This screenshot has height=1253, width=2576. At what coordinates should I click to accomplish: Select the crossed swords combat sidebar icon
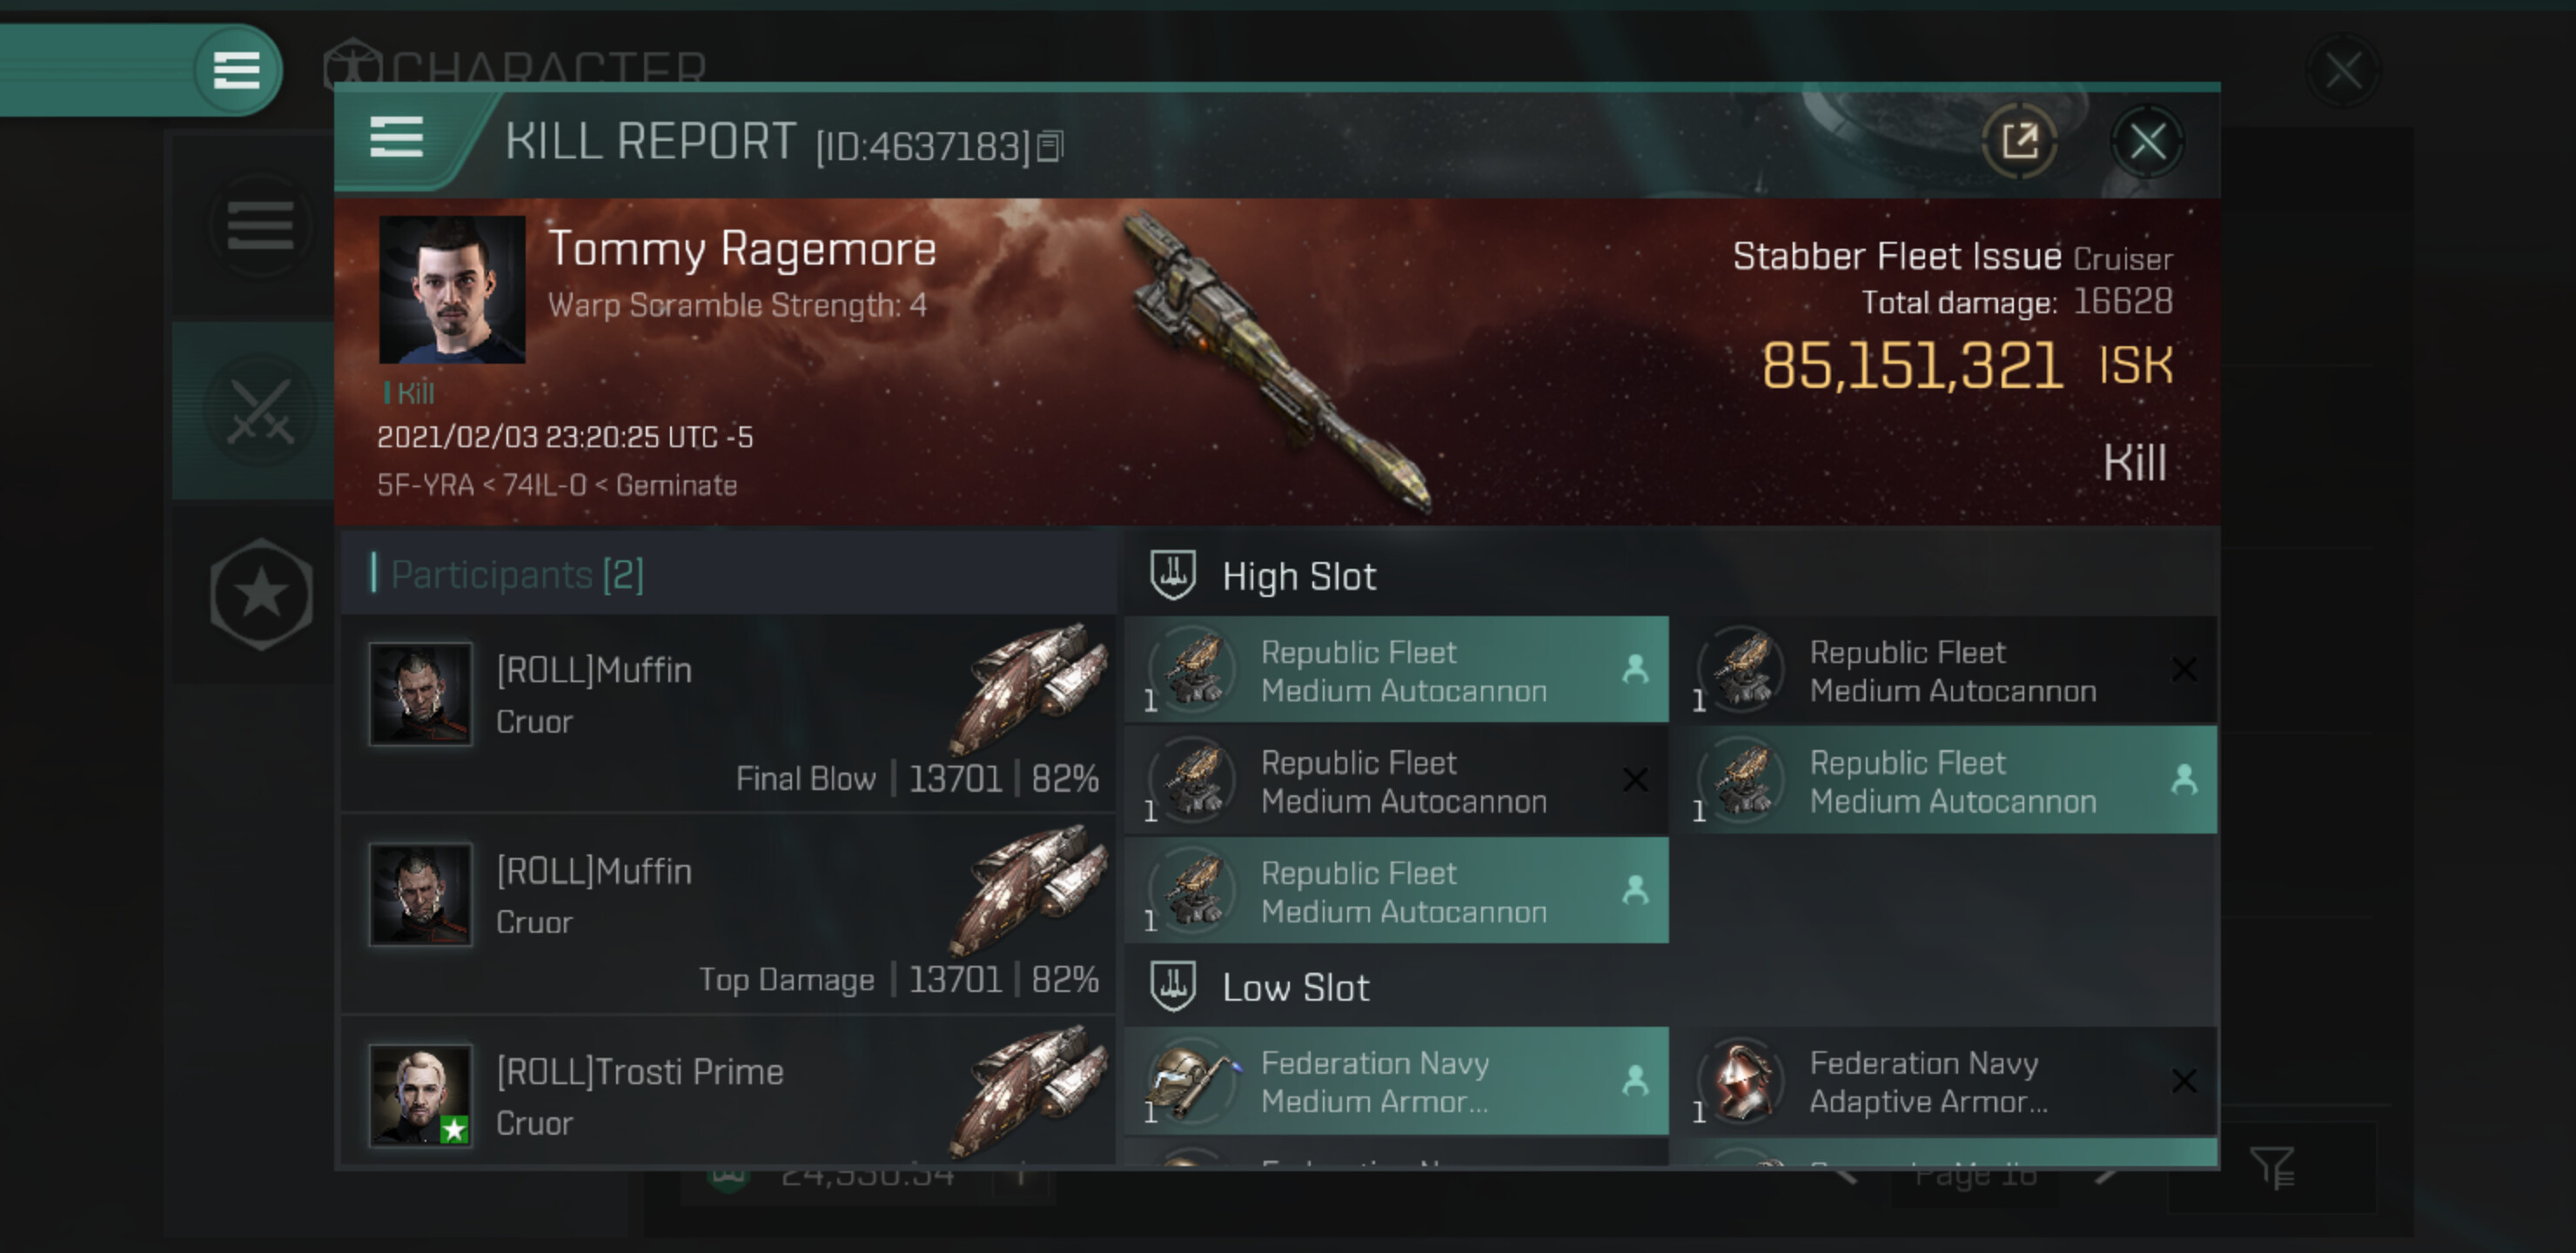click(x=260, y=411)
